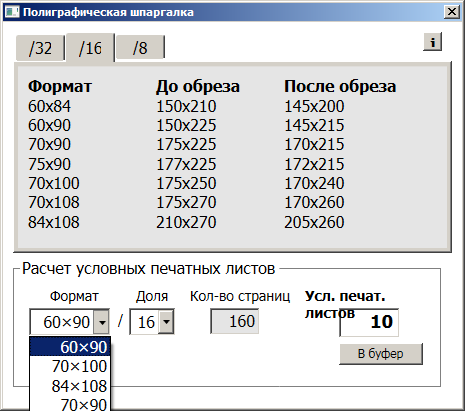Open the /8 tab
This screenshot has width=465, height=411.
point(140,48)
